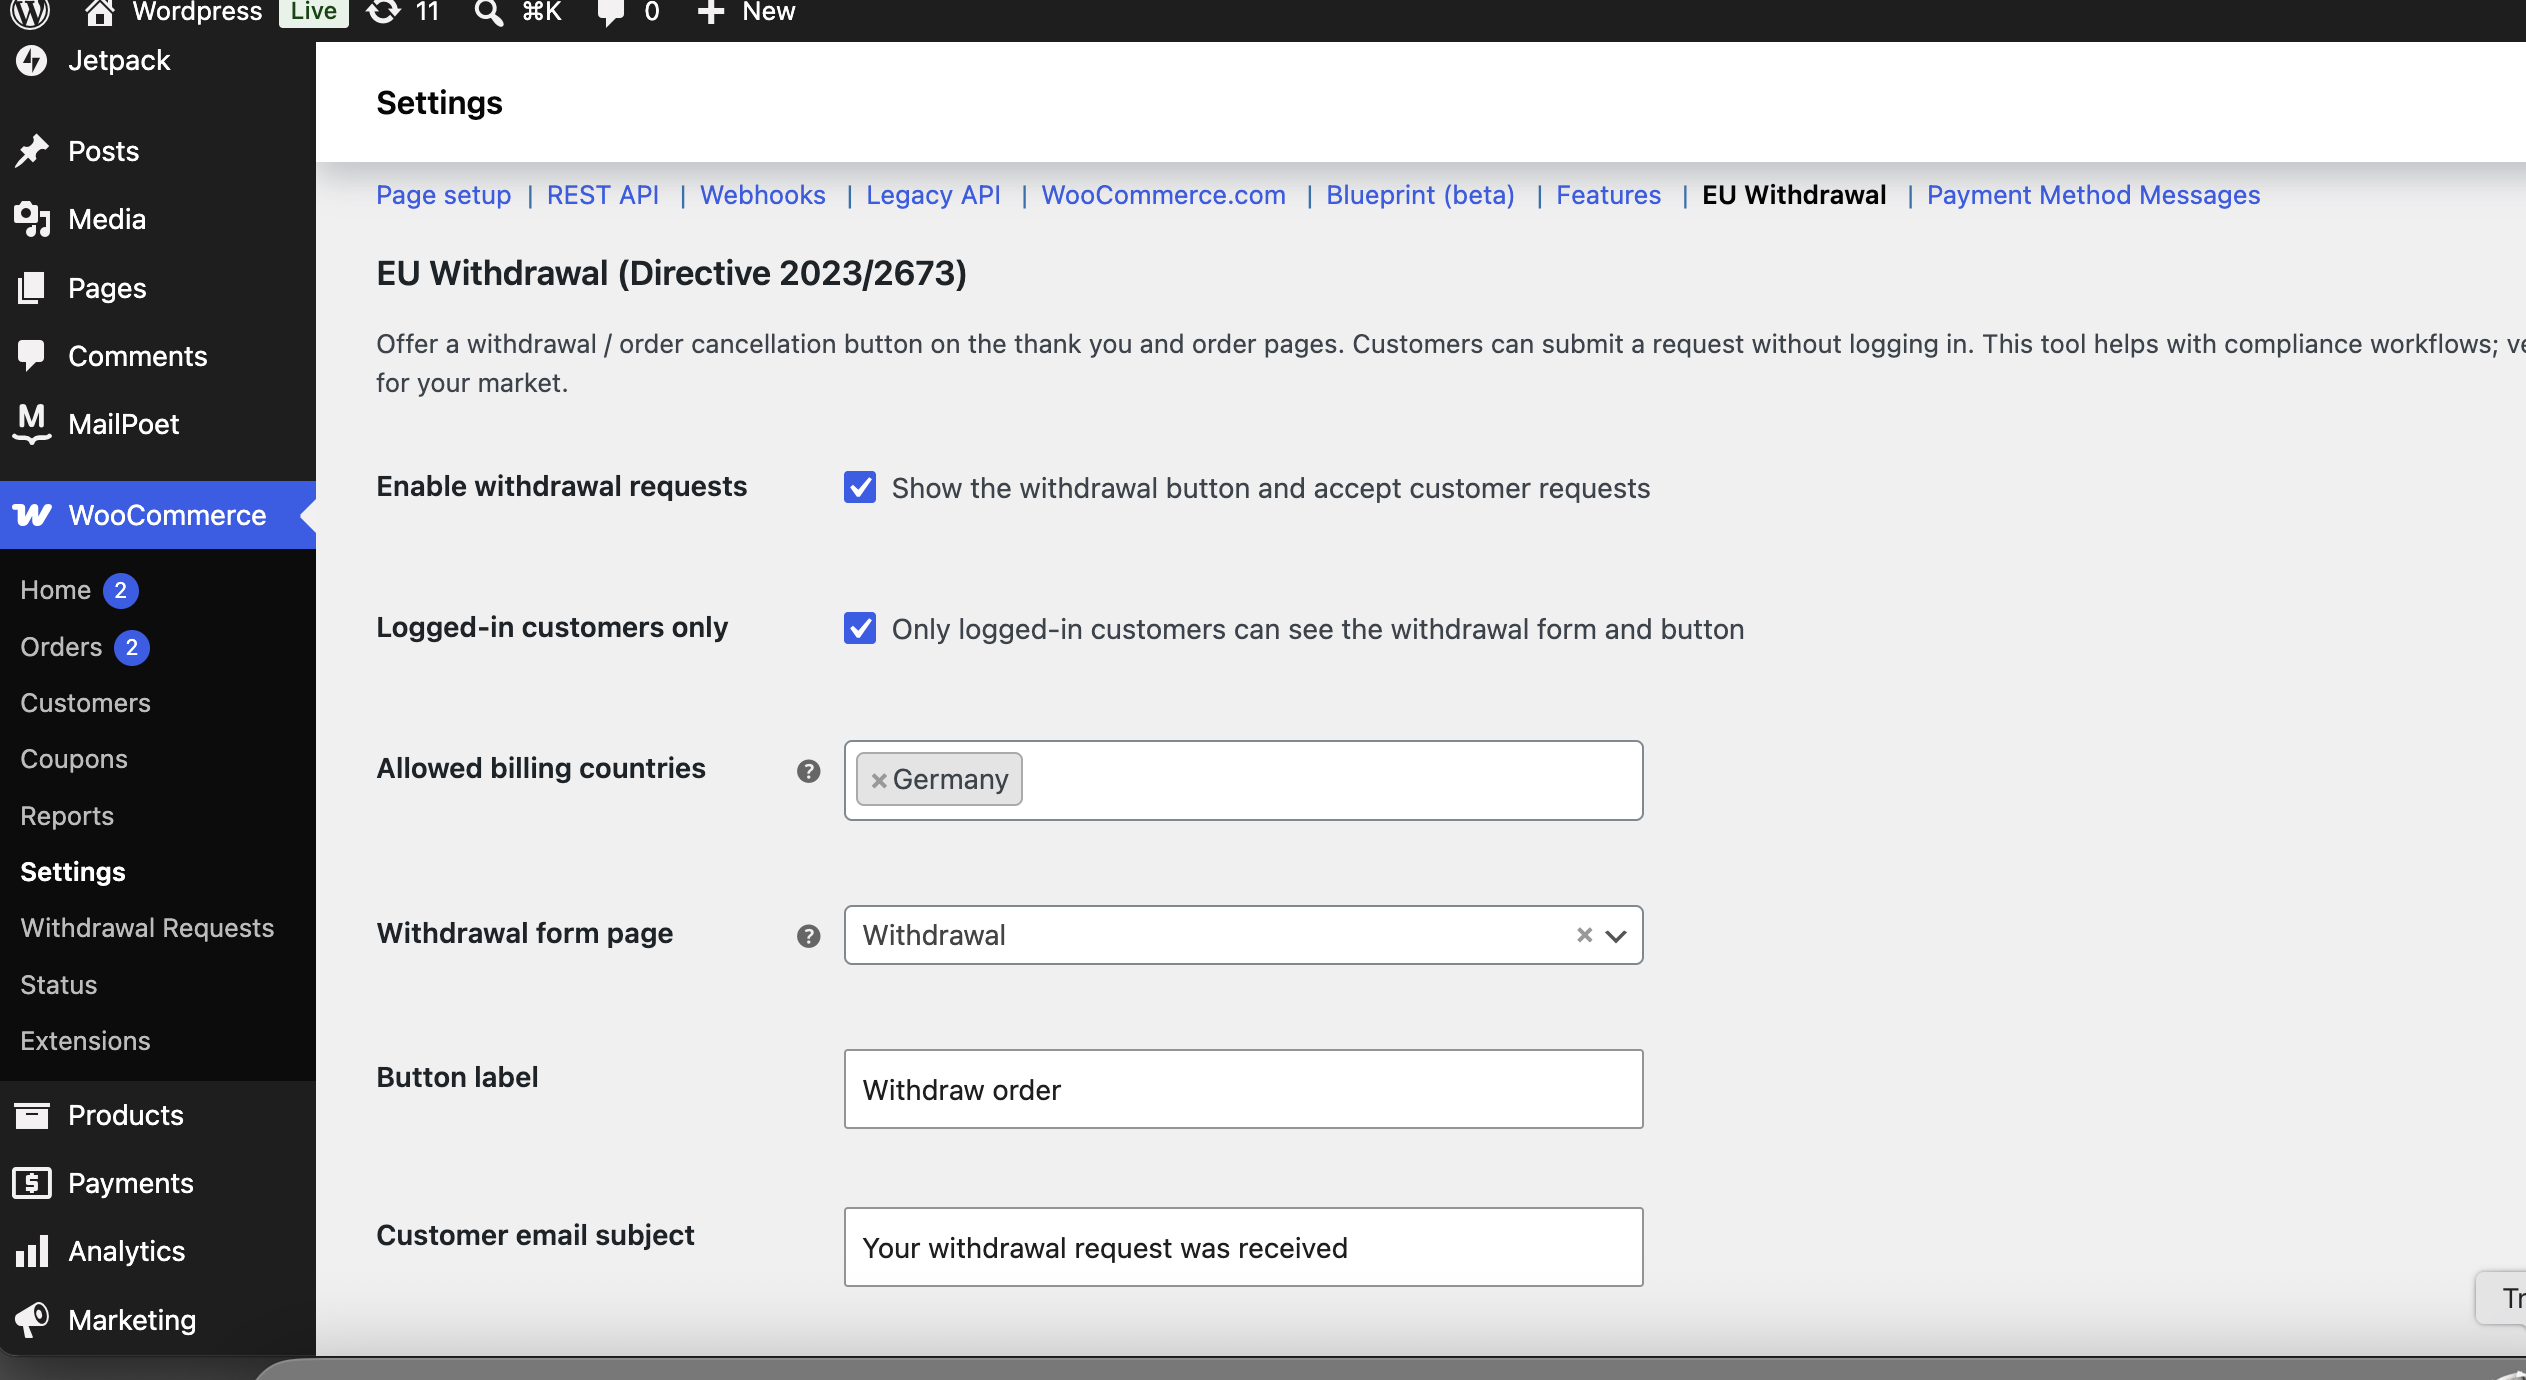Open Customers submenu item
The width and height of the screenshot is (2526, 1380).
(85, 703)
